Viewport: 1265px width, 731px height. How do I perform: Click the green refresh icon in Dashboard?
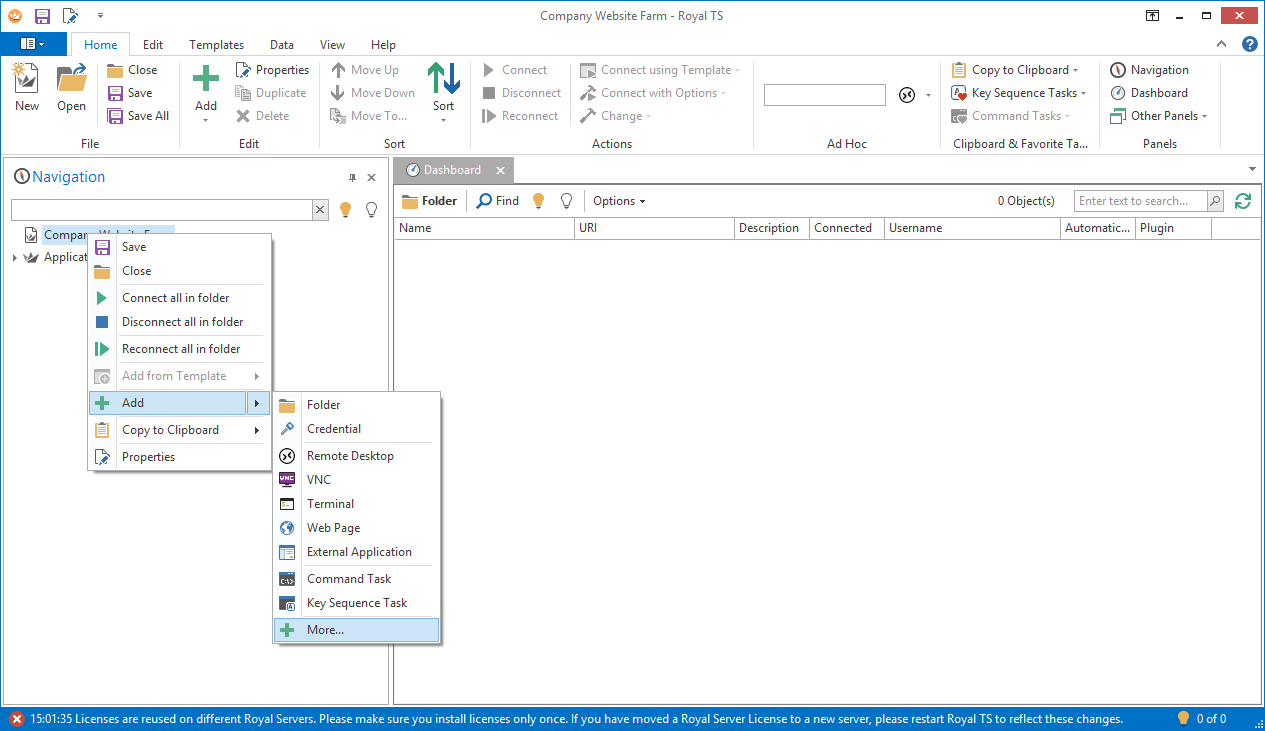point(1243,201)
